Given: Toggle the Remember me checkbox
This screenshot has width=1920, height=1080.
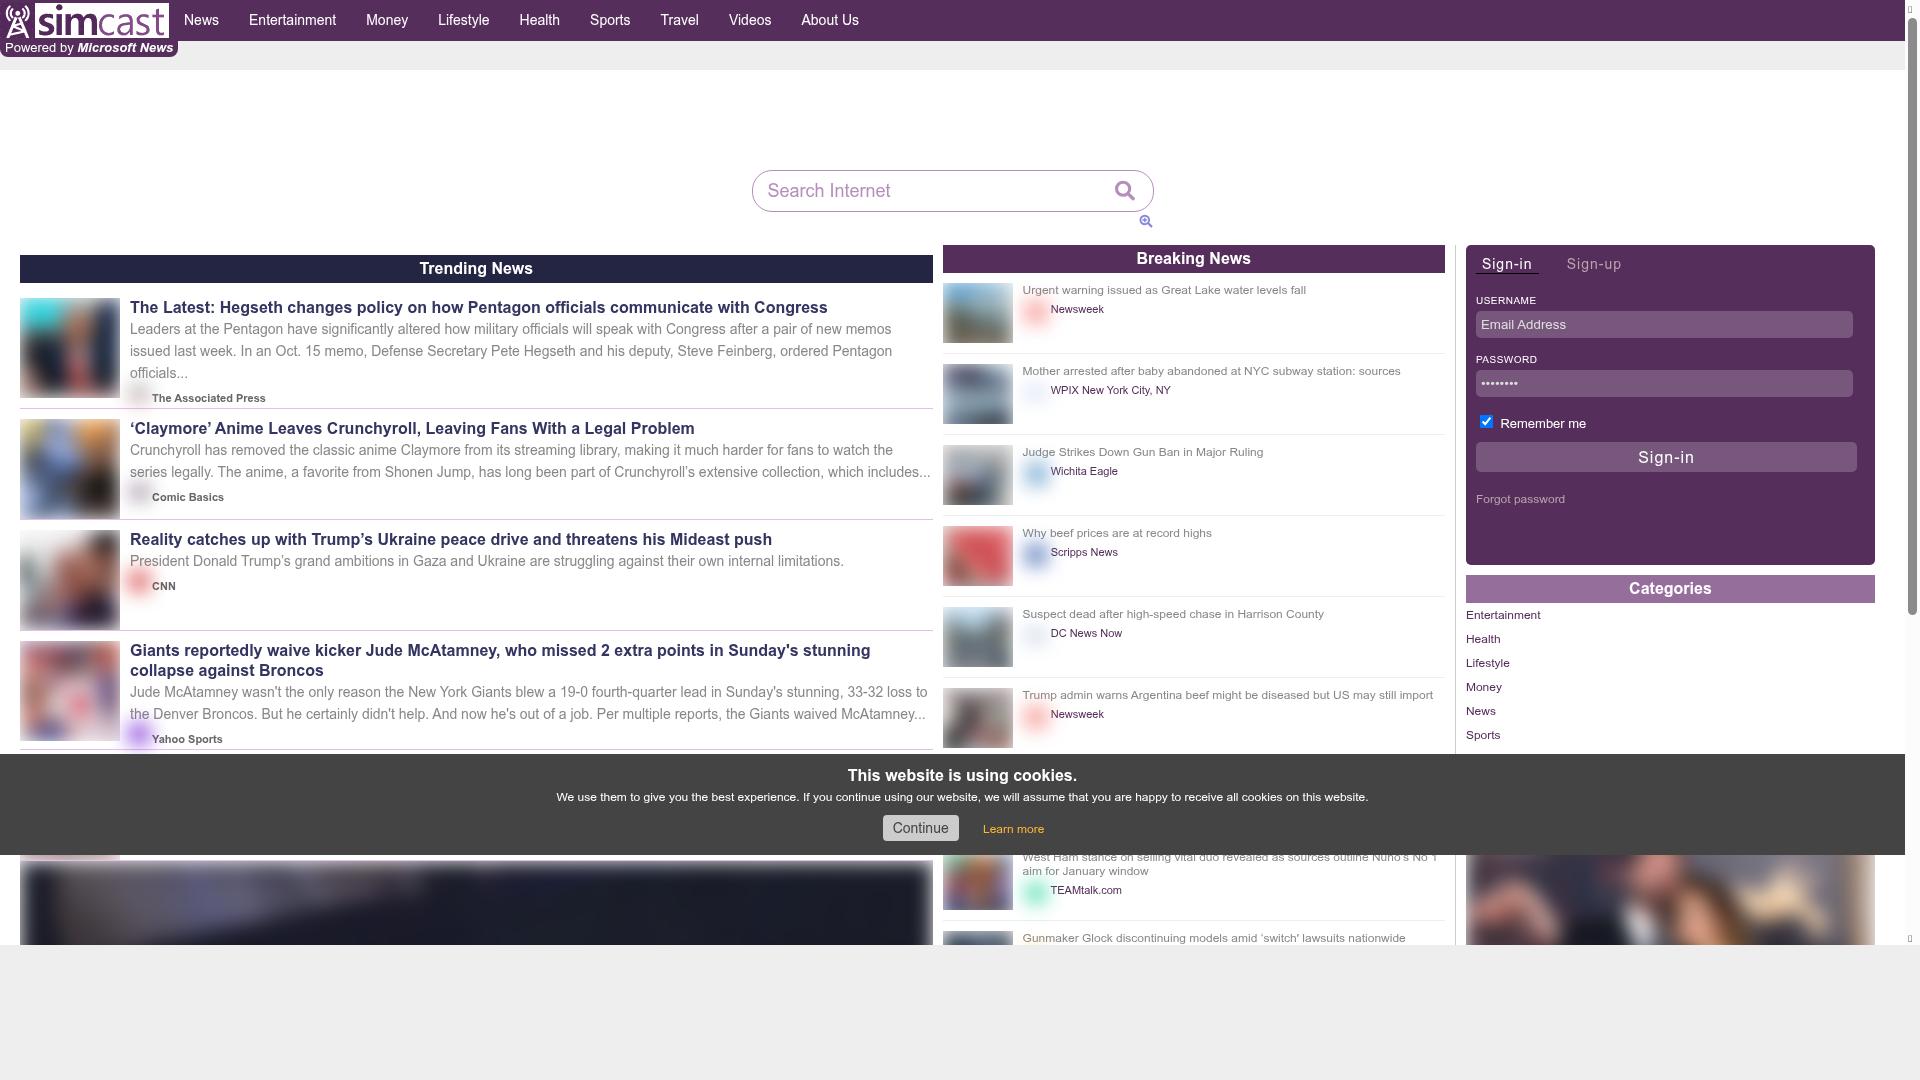Looking at the screenshot, I should 1486,422.
